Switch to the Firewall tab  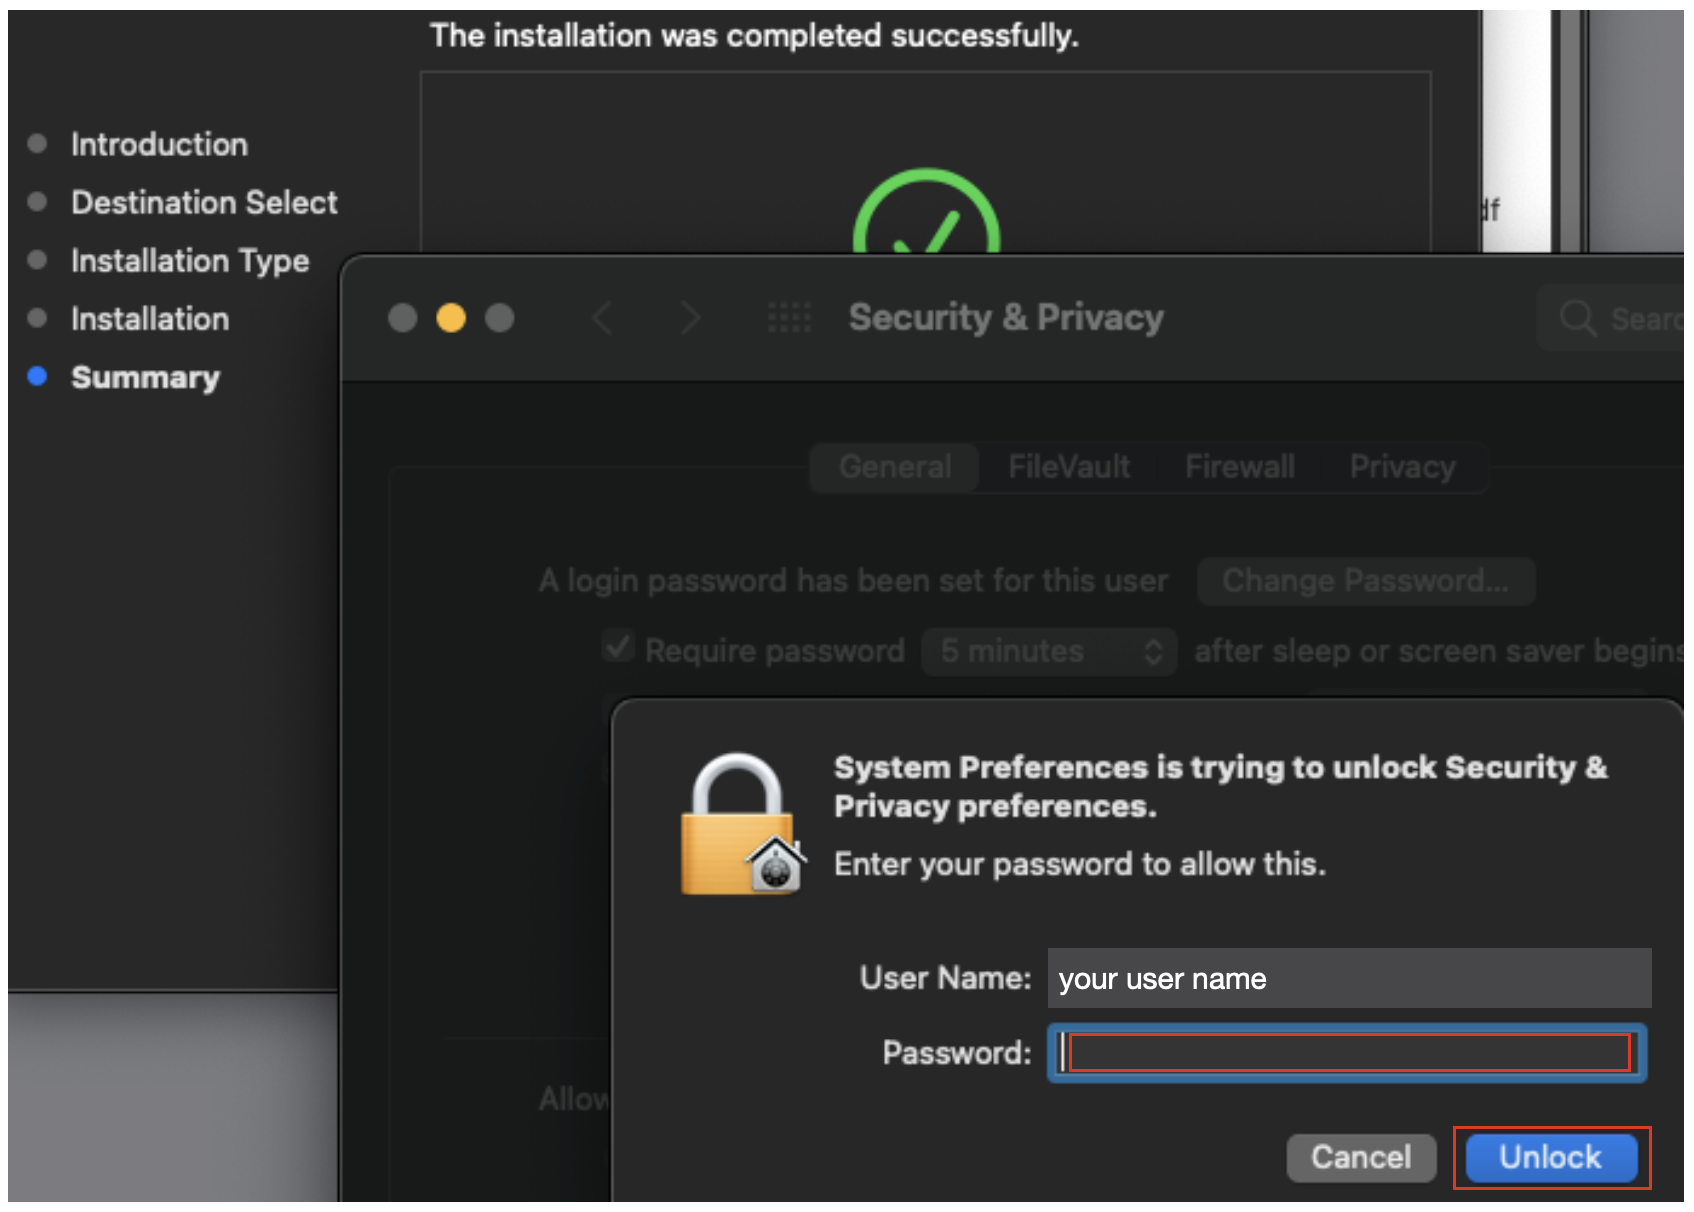tap(1239, 467)
